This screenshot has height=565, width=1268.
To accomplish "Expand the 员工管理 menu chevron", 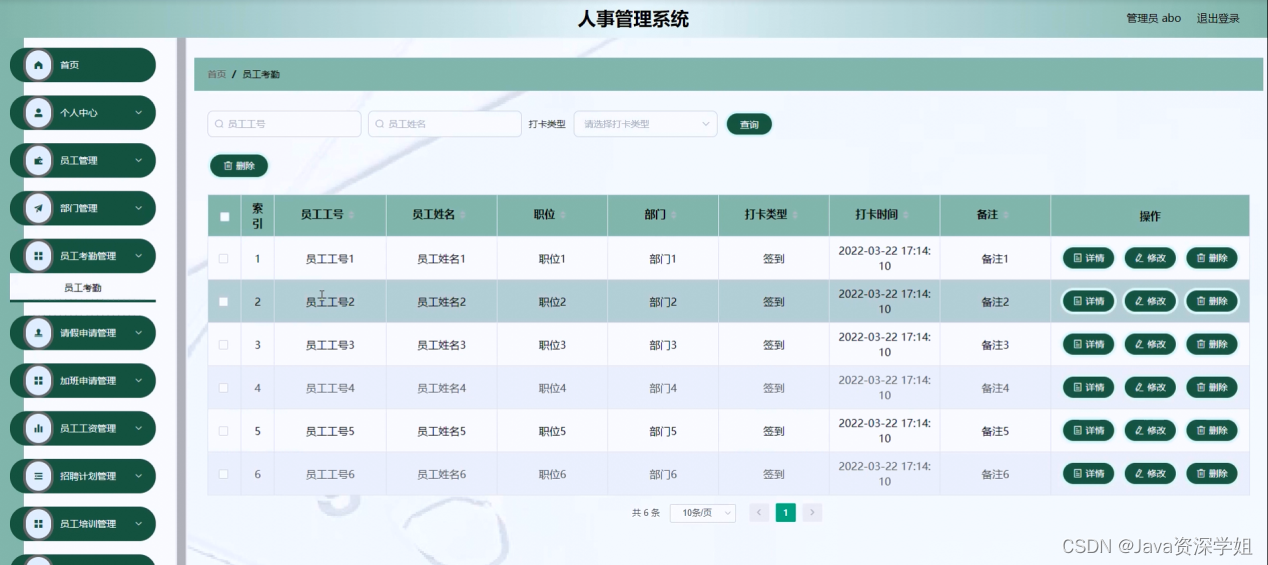I will (x=139, y=160).
